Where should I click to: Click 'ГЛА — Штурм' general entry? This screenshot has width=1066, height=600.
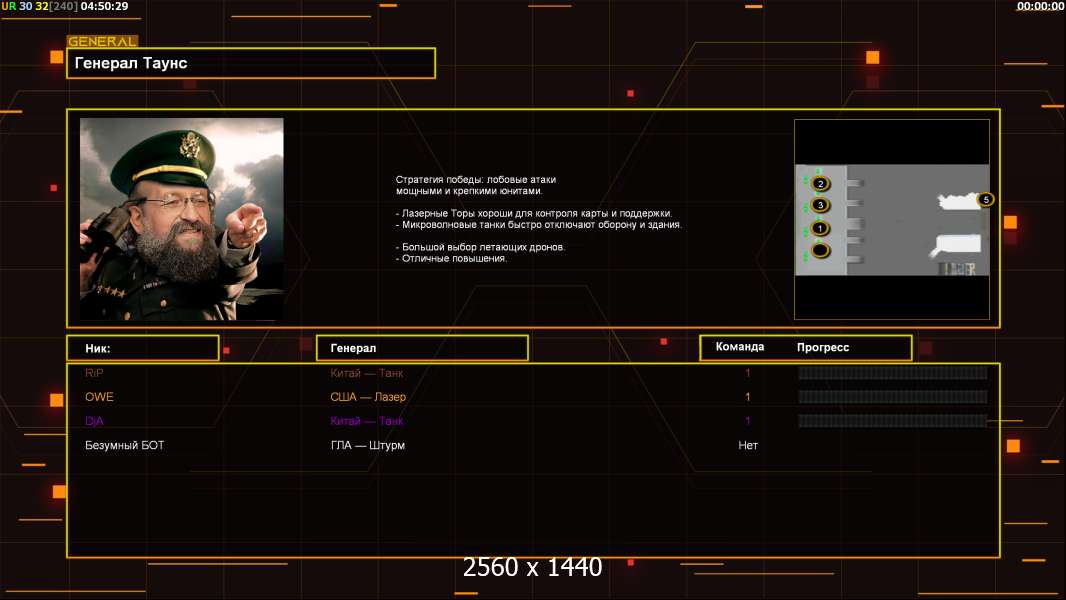click(368, 445)
